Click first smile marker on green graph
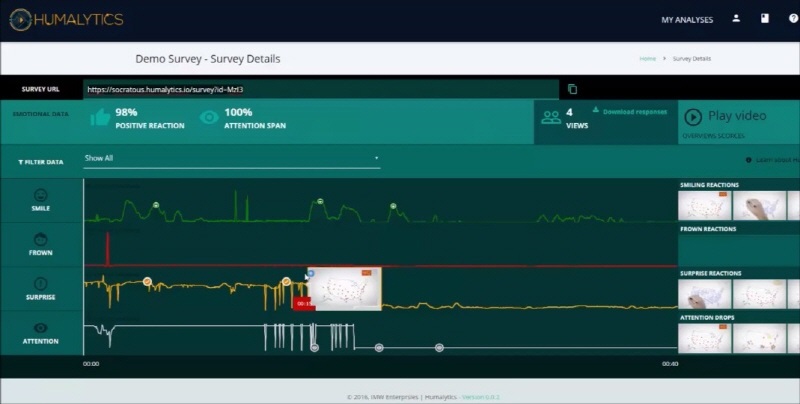Viewport: 800px width, 404px height. [156, 205]
